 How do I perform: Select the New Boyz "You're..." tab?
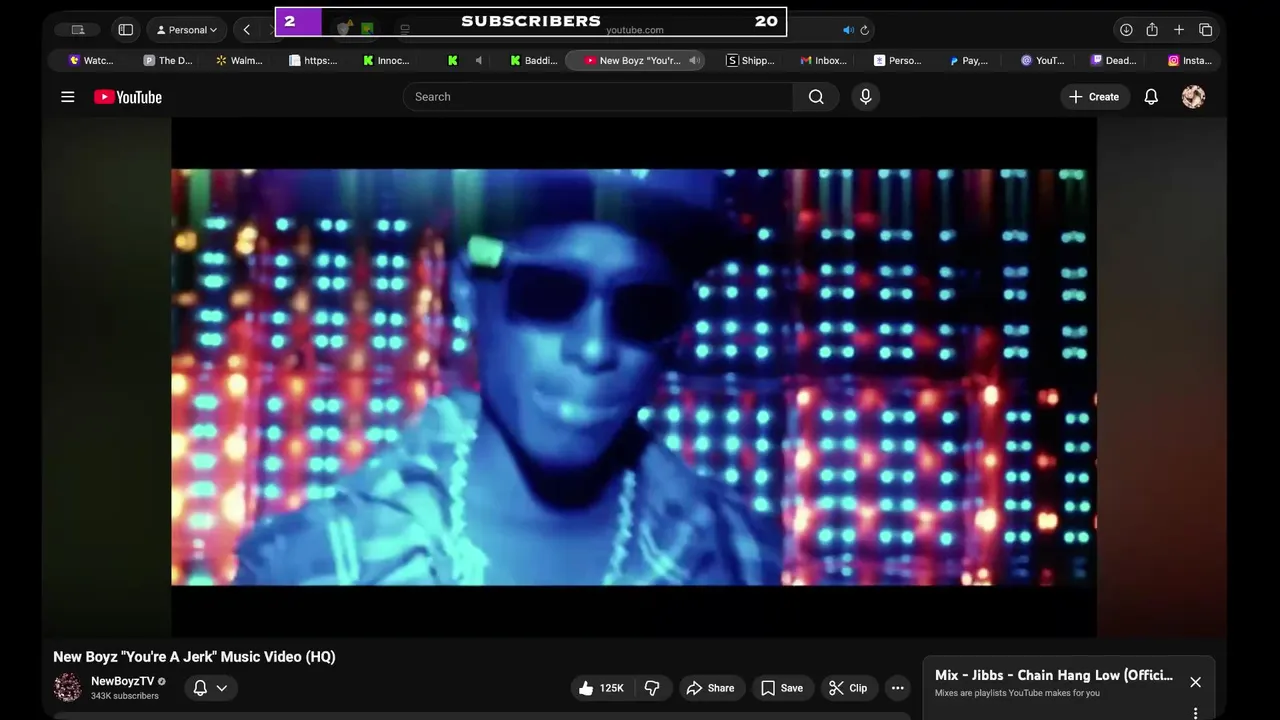(634, 60)
